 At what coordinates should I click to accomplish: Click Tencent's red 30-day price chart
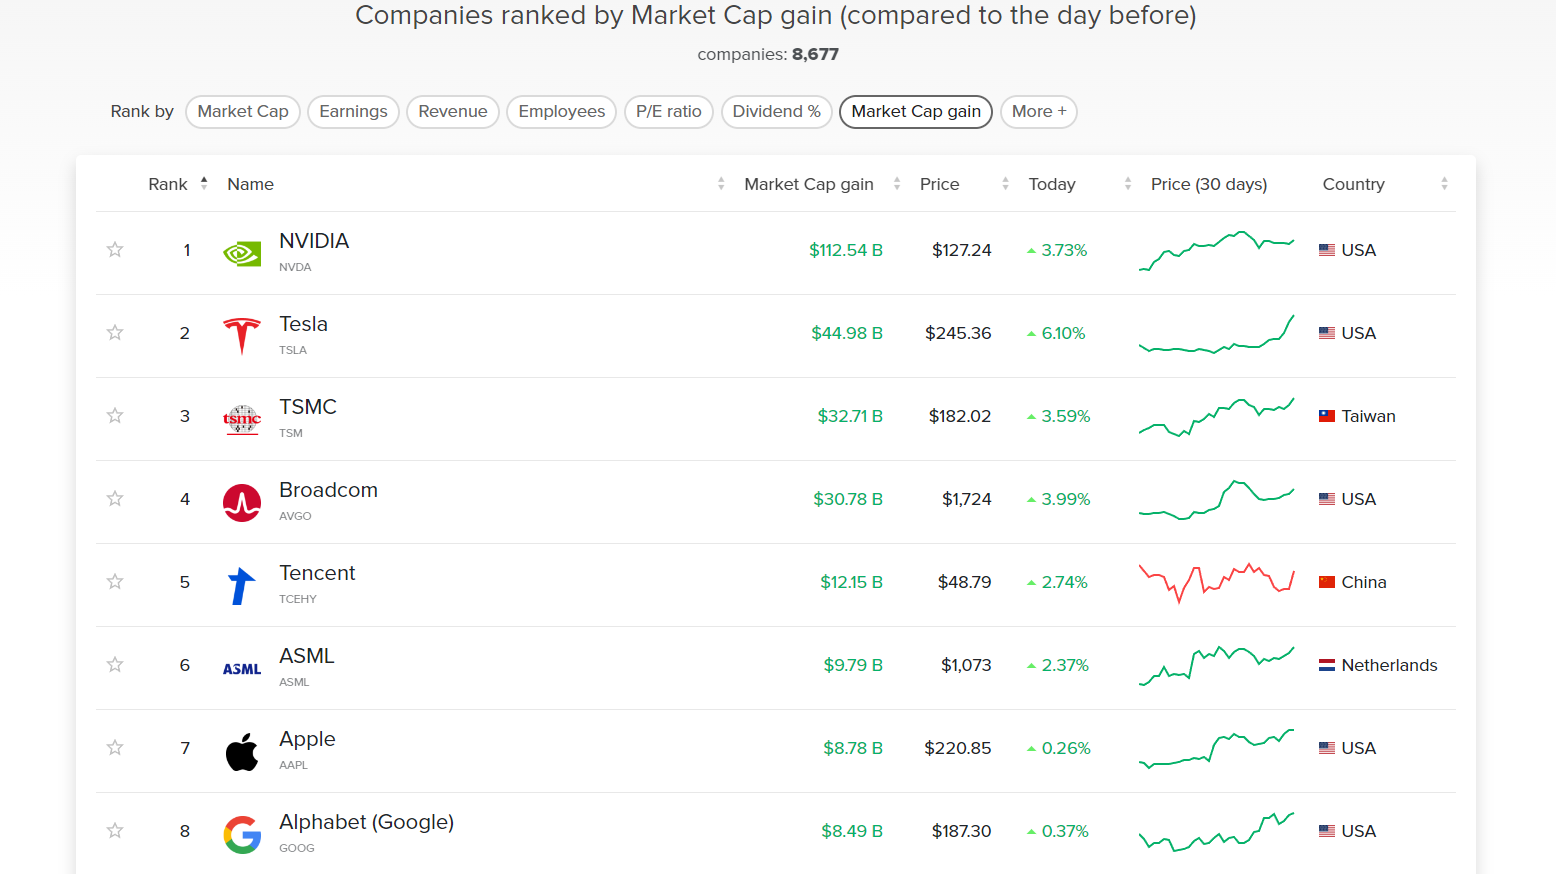1216,582
